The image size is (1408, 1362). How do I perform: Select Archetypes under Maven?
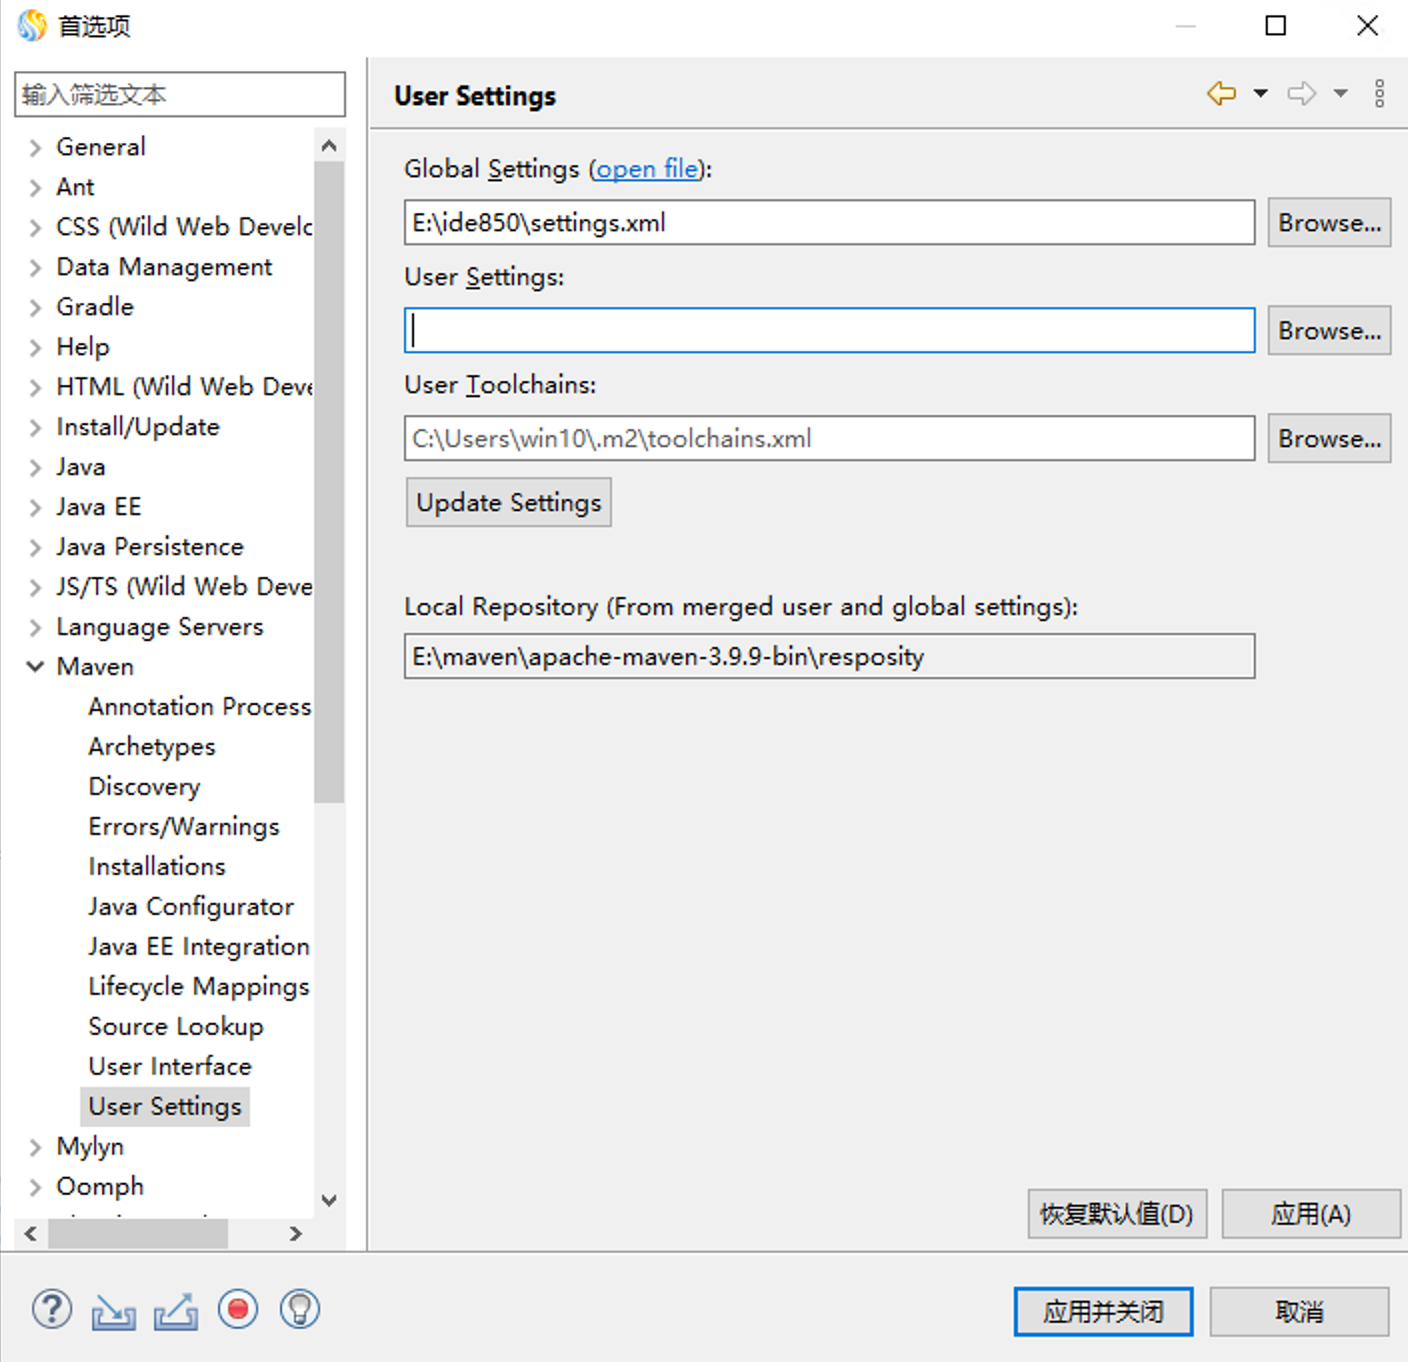[x=152, y=747]
